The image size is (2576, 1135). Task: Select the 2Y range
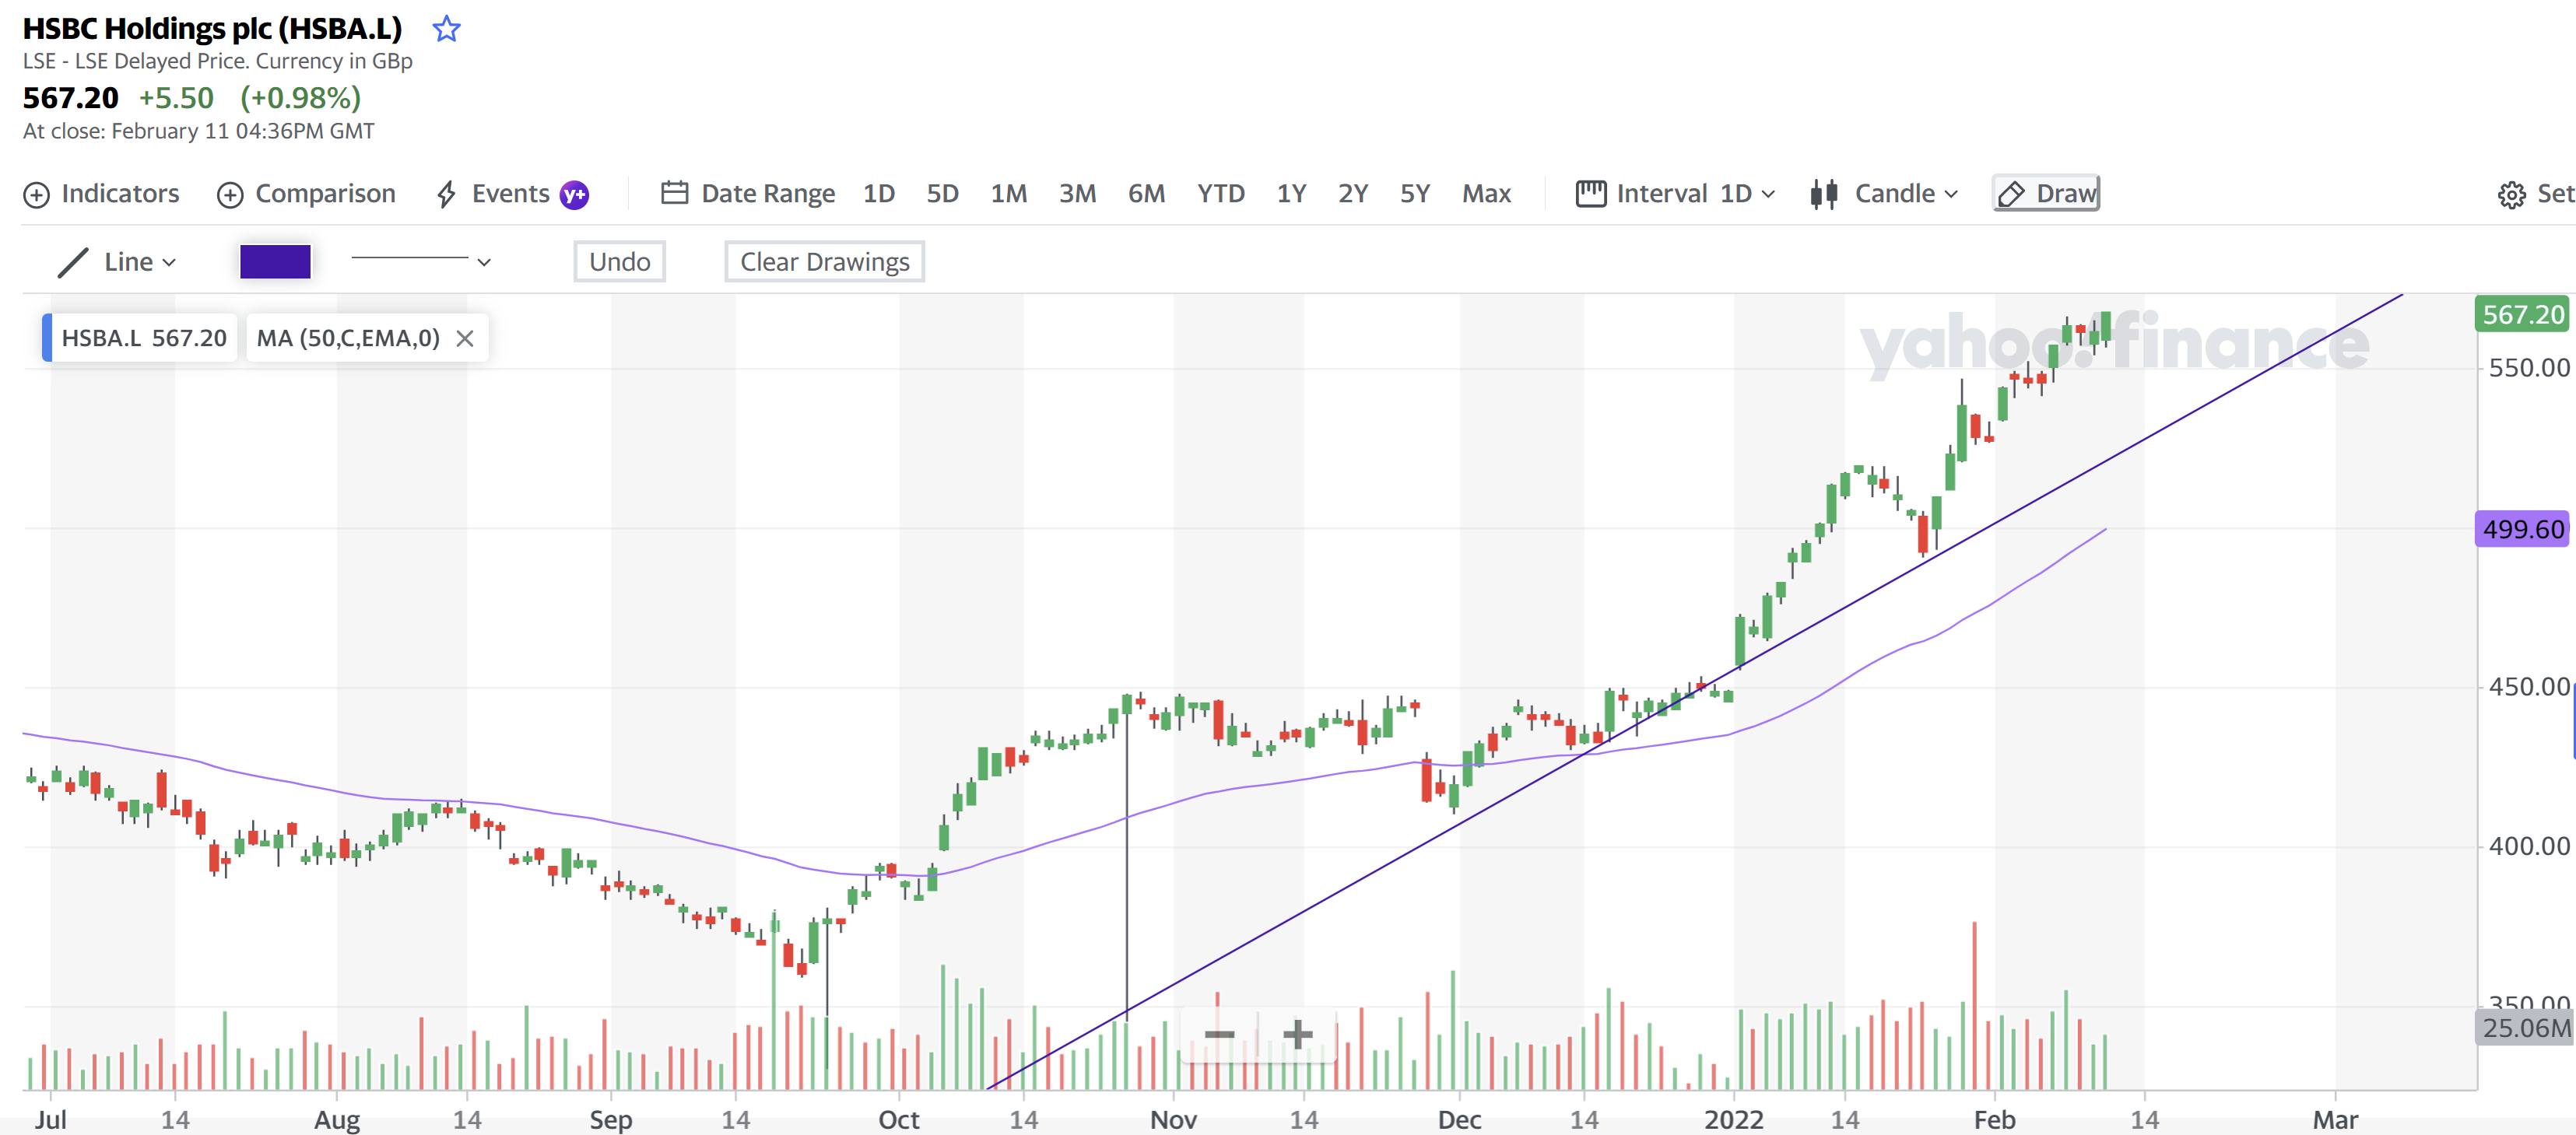pyautogui.click(x=1352, y=193)
